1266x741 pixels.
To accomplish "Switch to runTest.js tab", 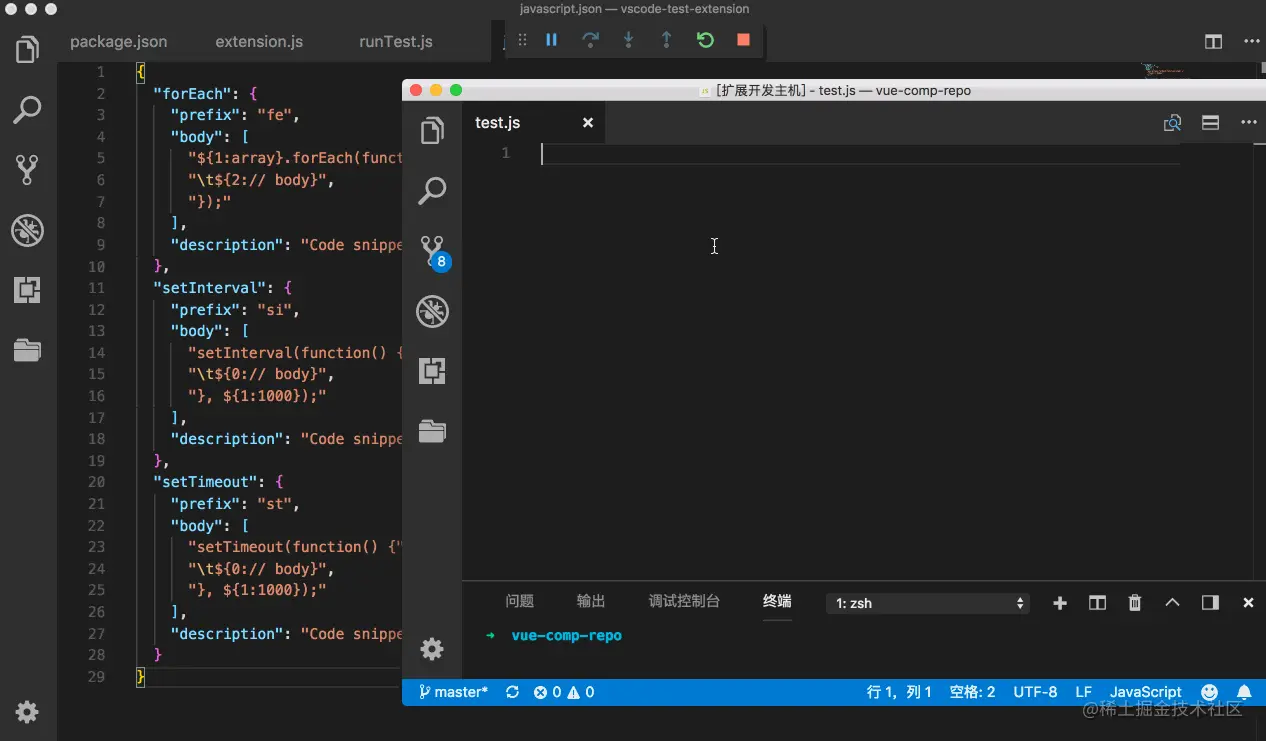I will pyautogui.click(x=396, y=42).
